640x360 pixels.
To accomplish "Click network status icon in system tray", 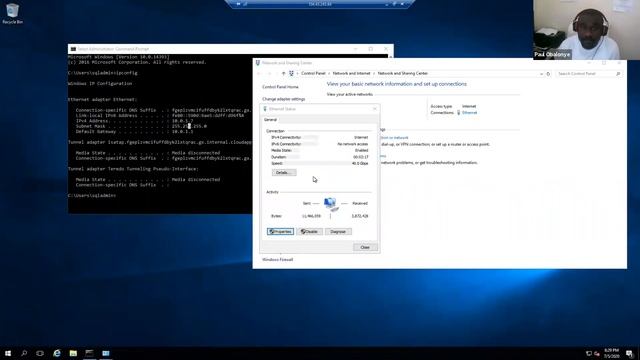I will pos(589,353).
